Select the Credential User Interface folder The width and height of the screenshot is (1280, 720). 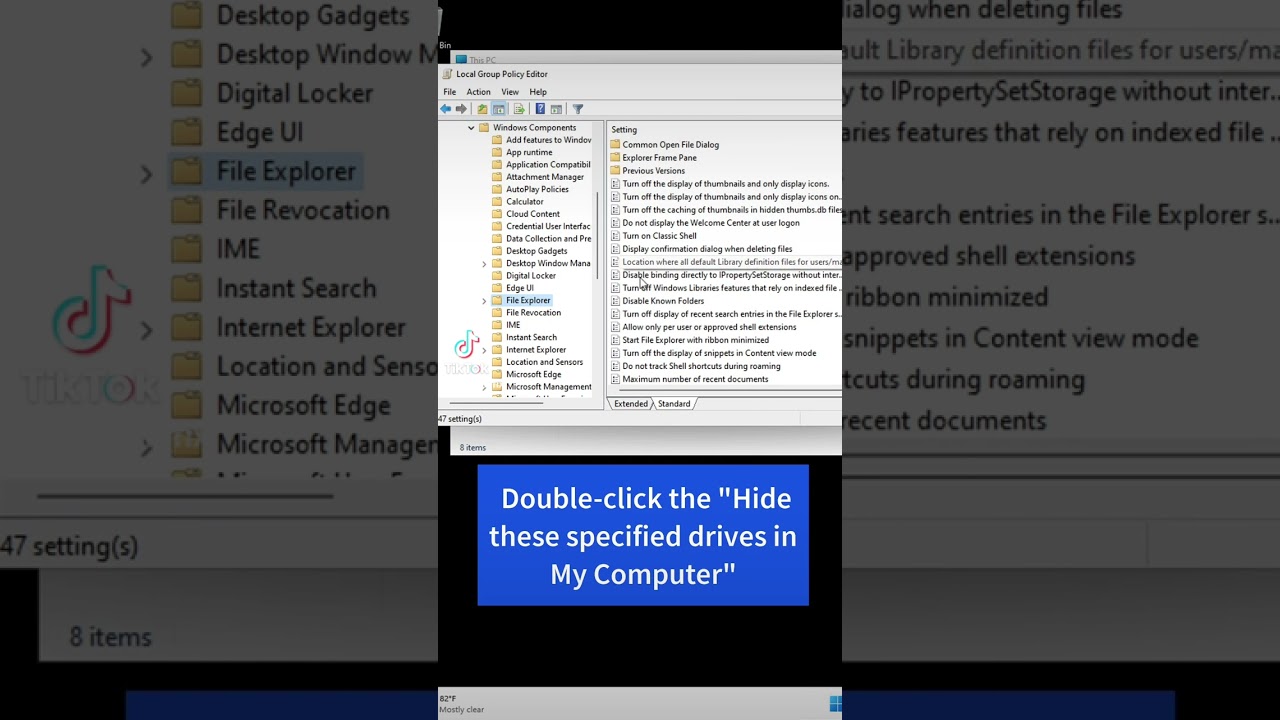pyautogui.click(x=541, y=227)
